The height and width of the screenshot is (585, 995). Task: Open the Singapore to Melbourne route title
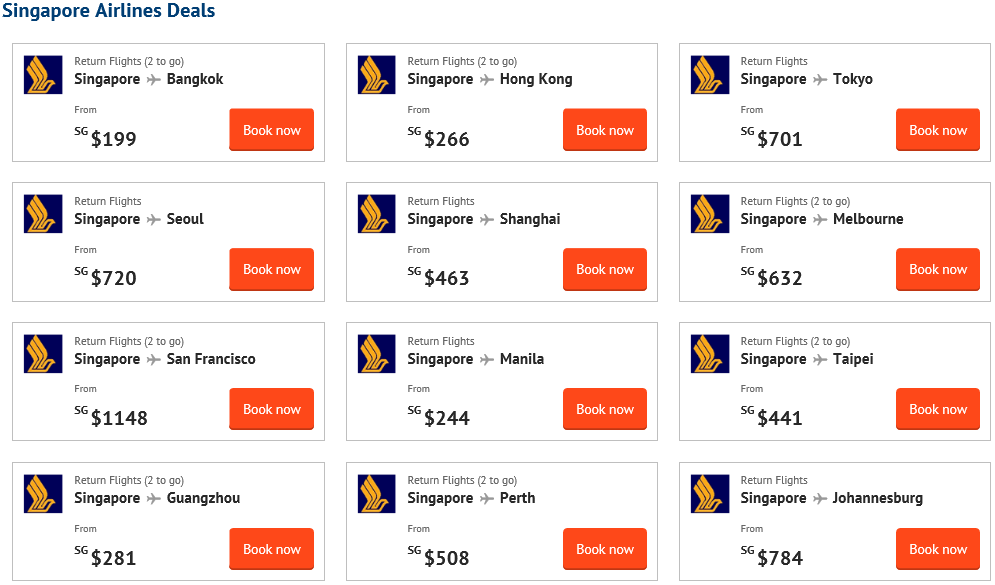(822, 219)
